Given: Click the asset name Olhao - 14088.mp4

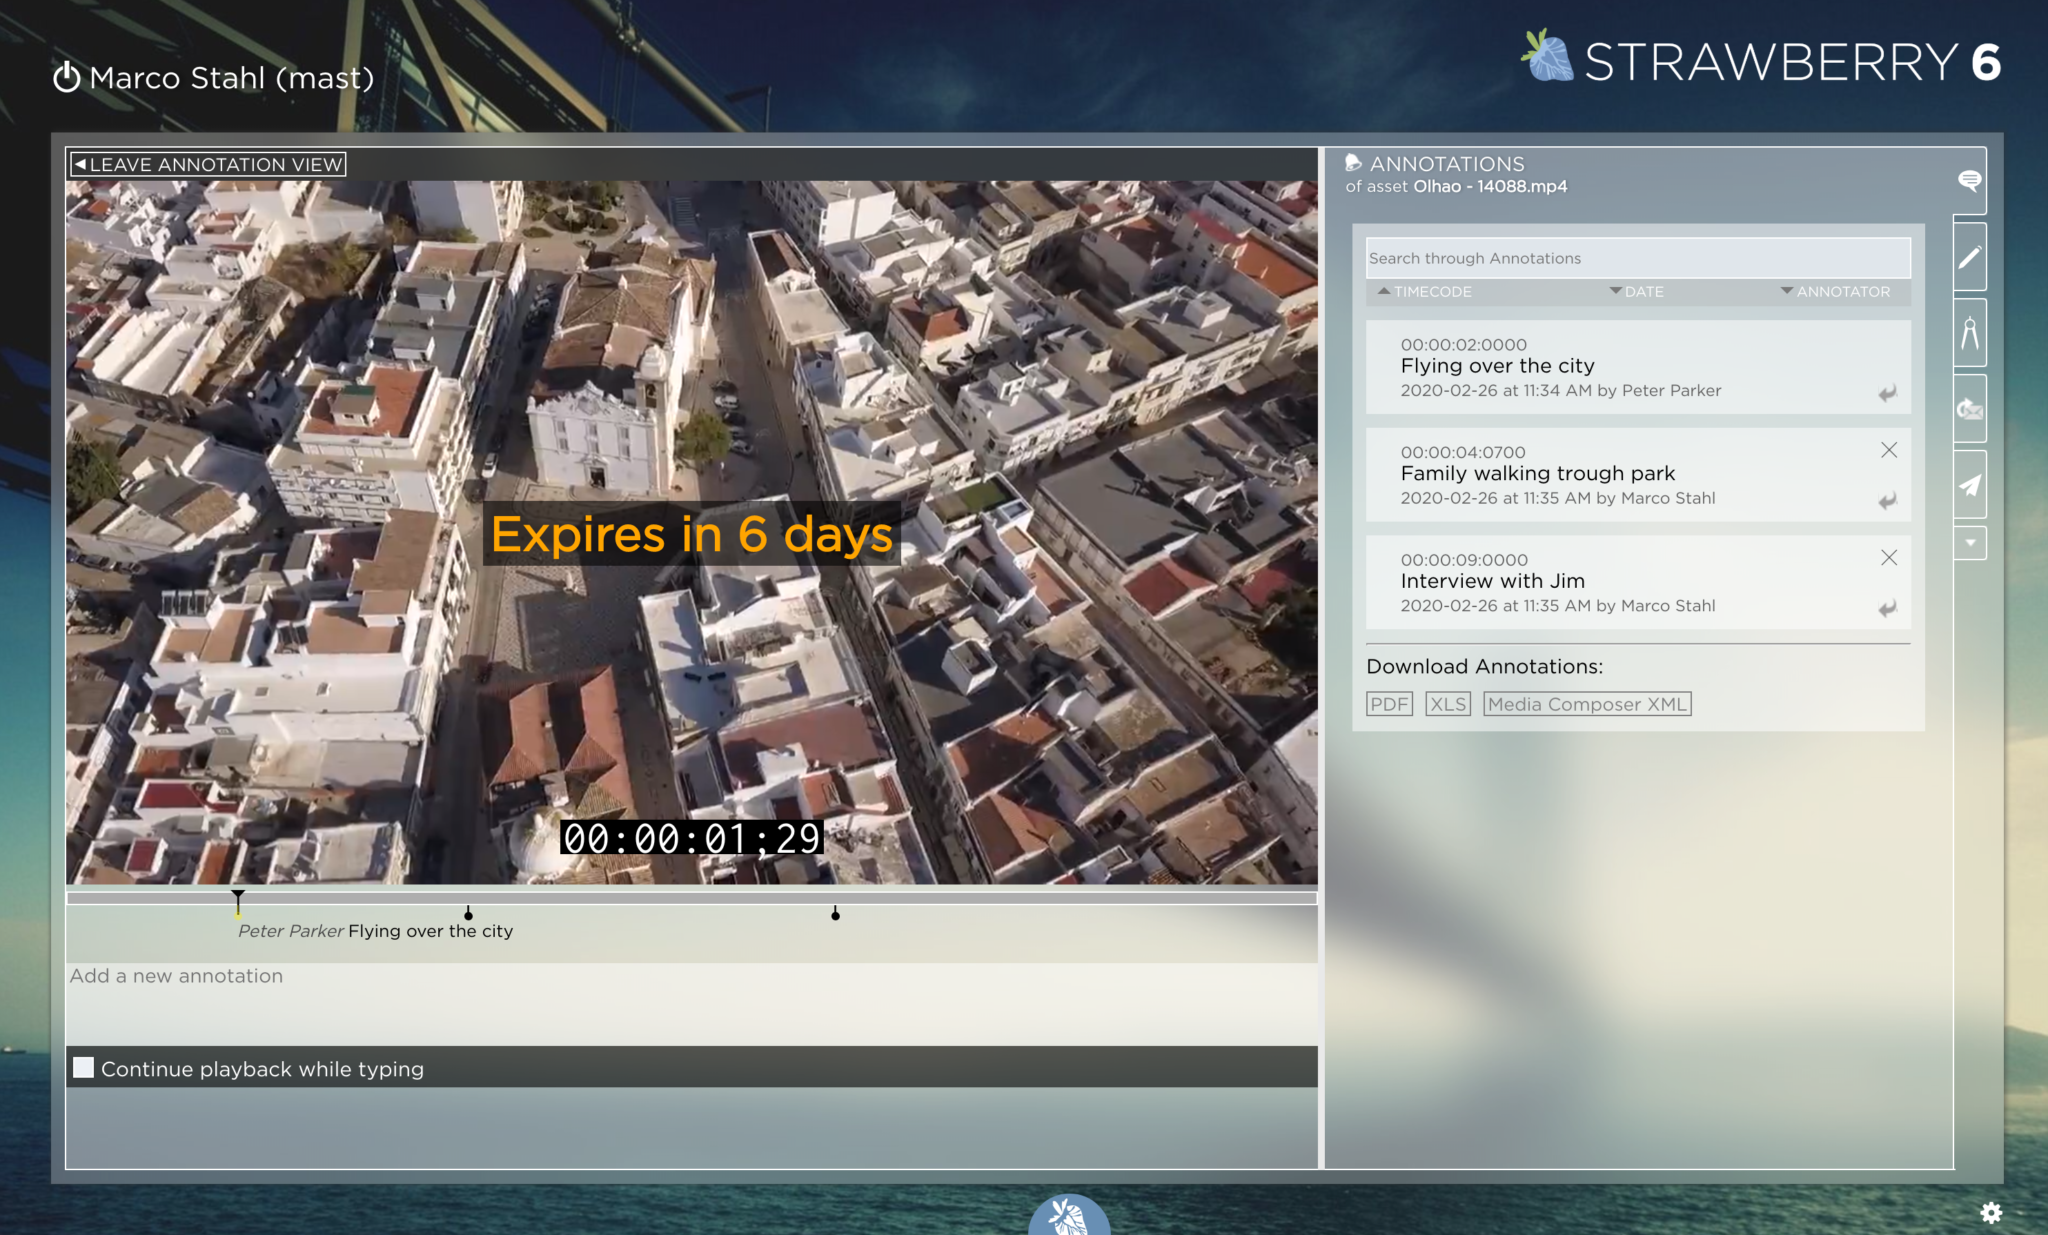Looking at the screenshot, I should click(1490, 186).
